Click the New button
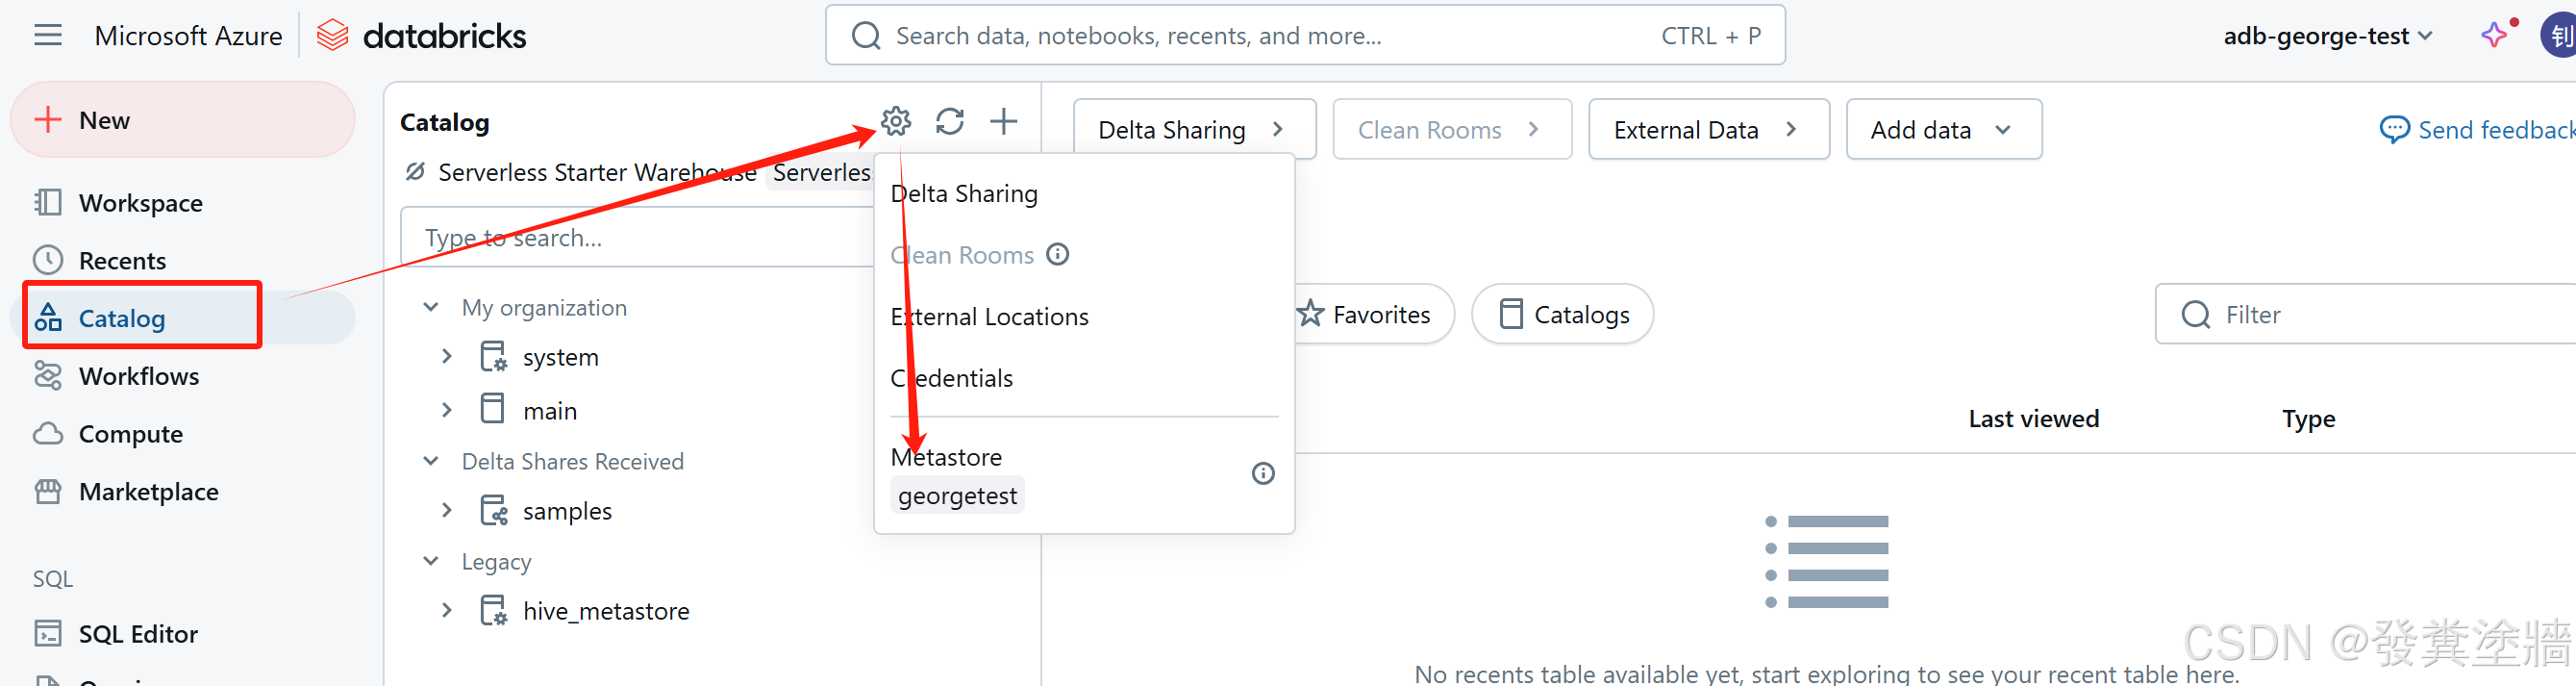This screenshot has height=686, width=2576. pos(182,120)
